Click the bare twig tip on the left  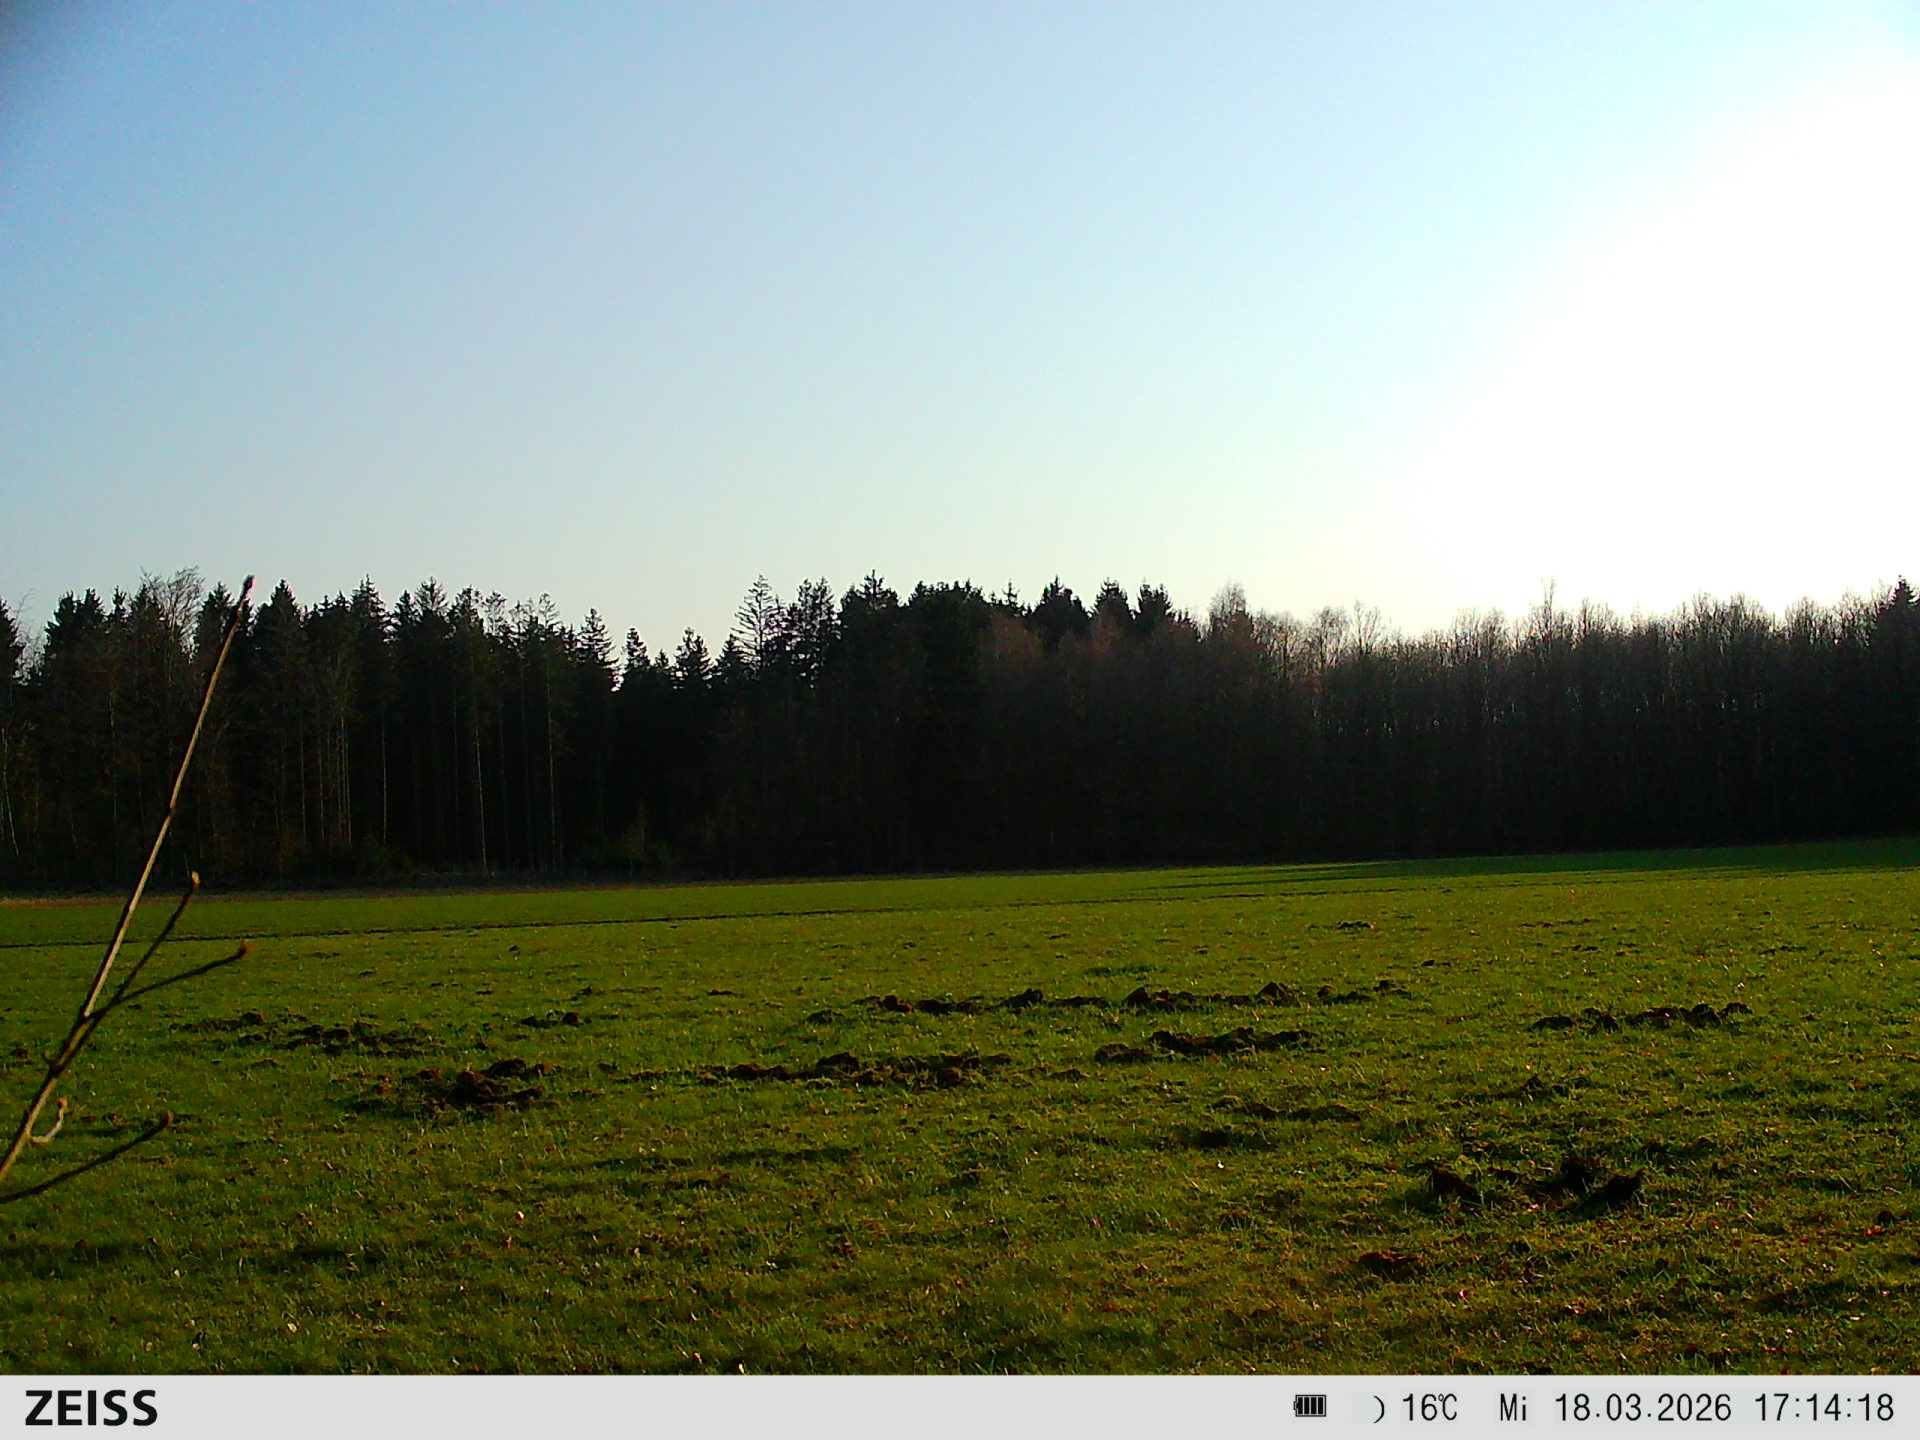click(247, 582)
